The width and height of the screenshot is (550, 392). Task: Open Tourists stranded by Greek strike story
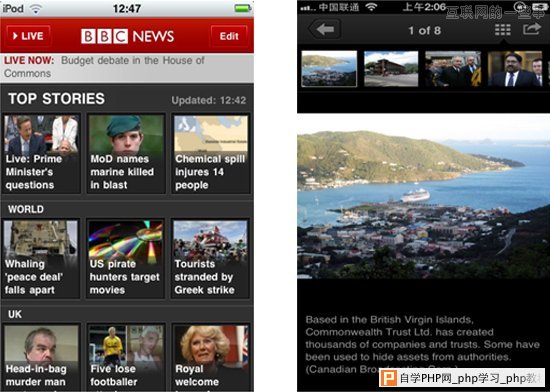[211, 259]
